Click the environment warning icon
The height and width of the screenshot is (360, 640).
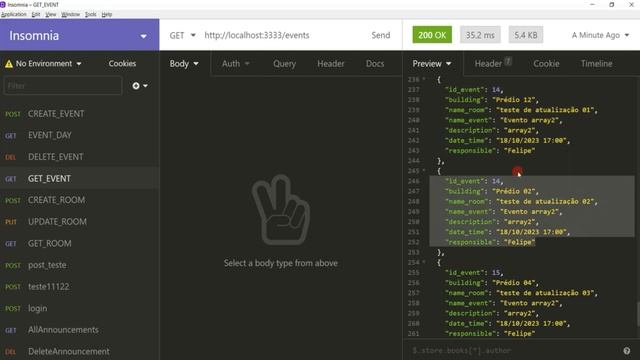tap(9, 64)
